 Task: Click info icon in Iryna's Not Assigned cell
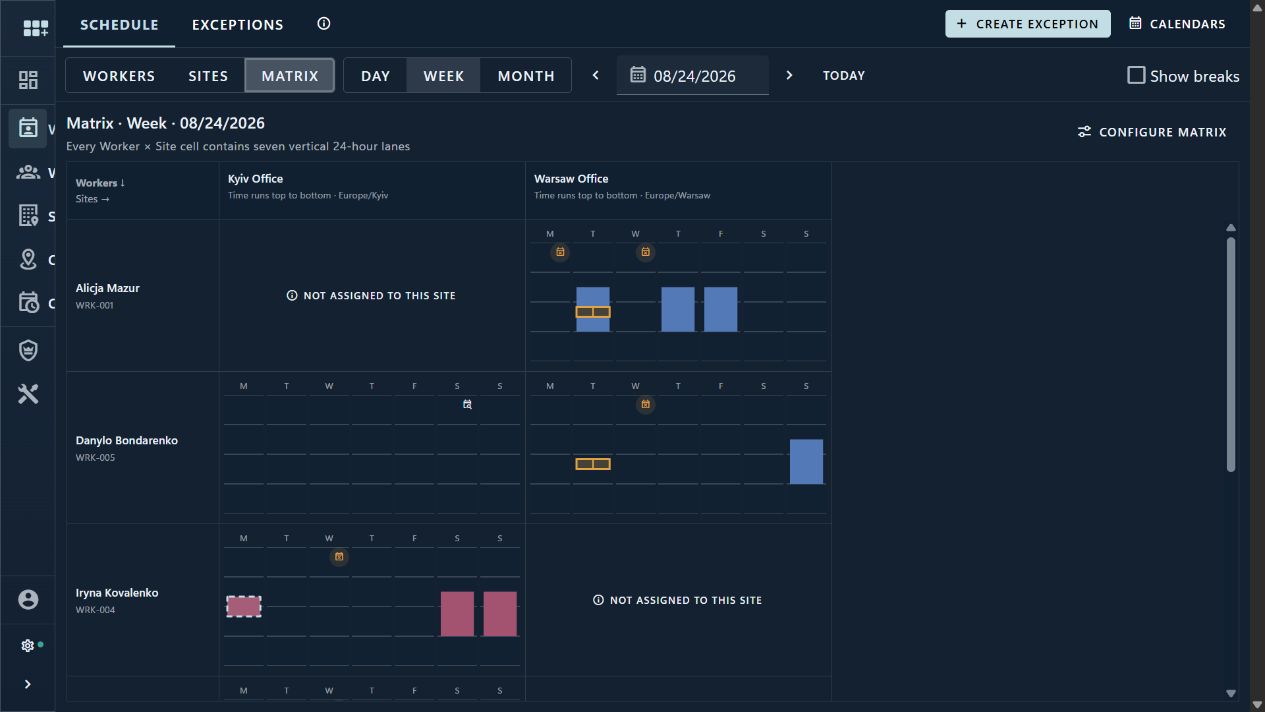pos(598,600)
